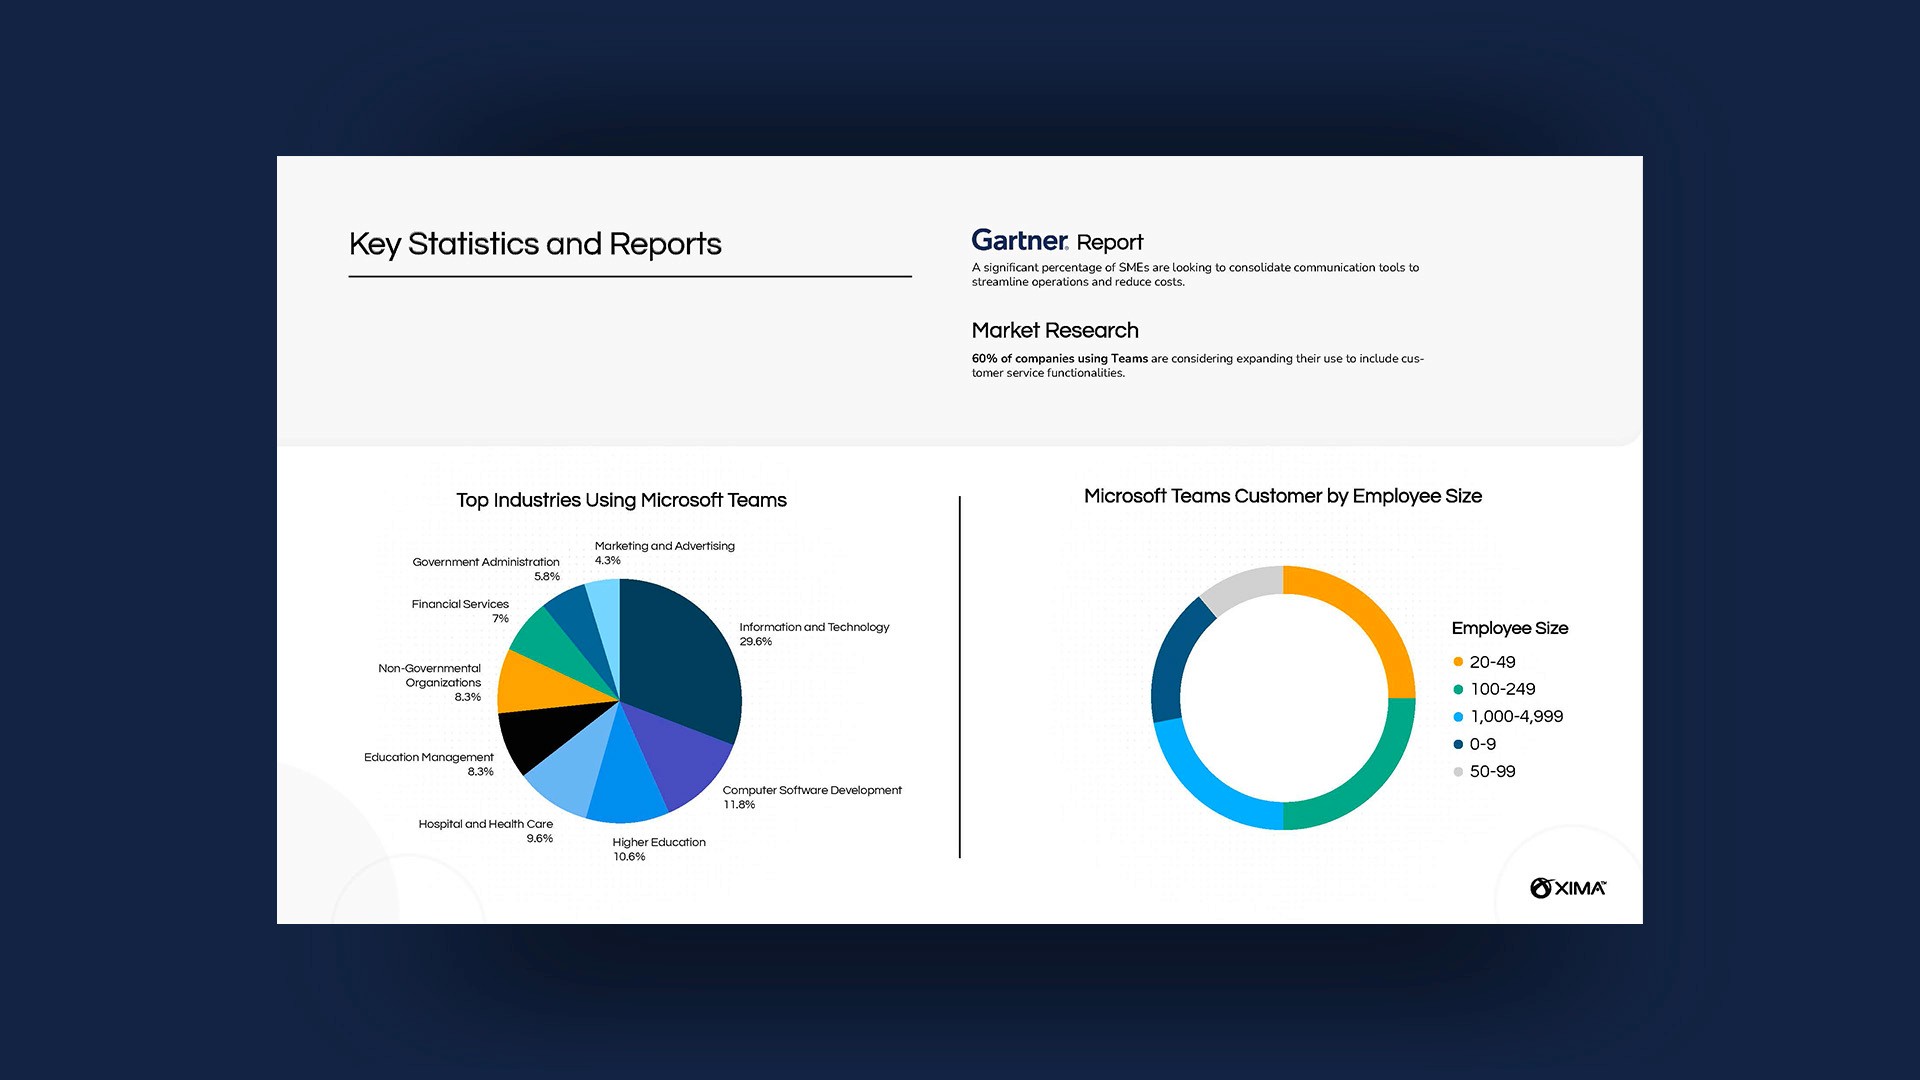Click the Gartner logo
The height and width of the screenshot is (1080, 1920).
point(1019,241)
